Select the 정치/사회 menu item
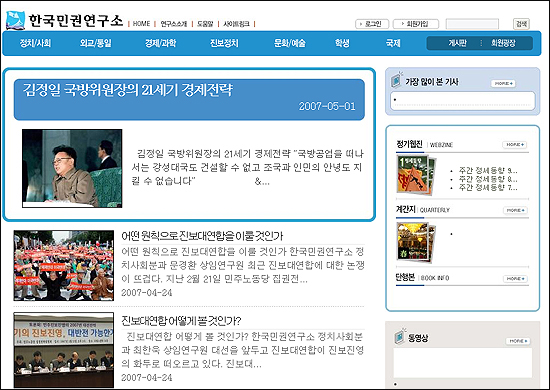 tap(35, 43)
